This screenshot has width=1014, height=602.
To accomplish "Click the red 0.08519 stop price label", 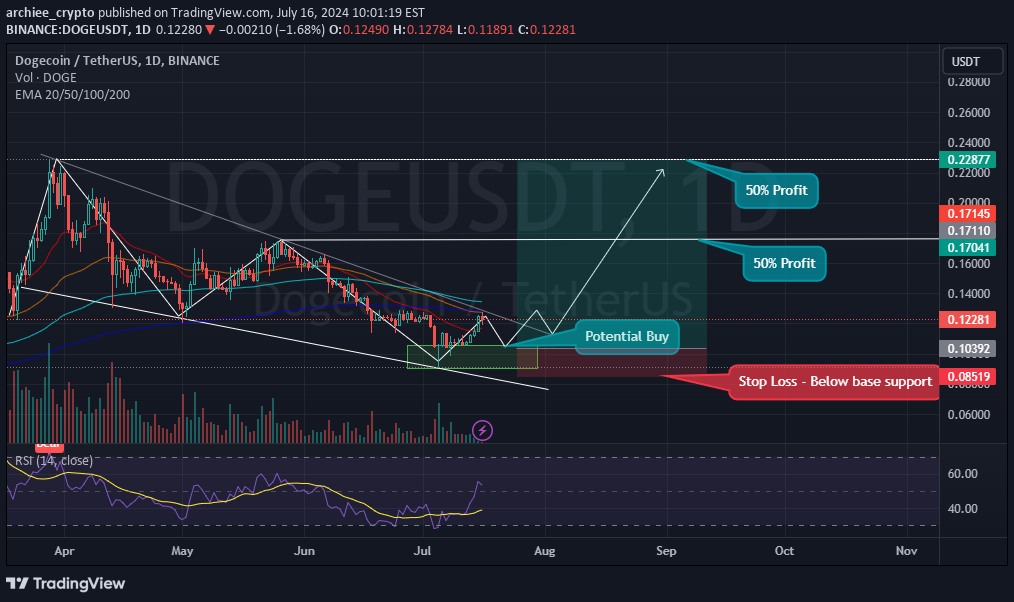I will 967,376.
